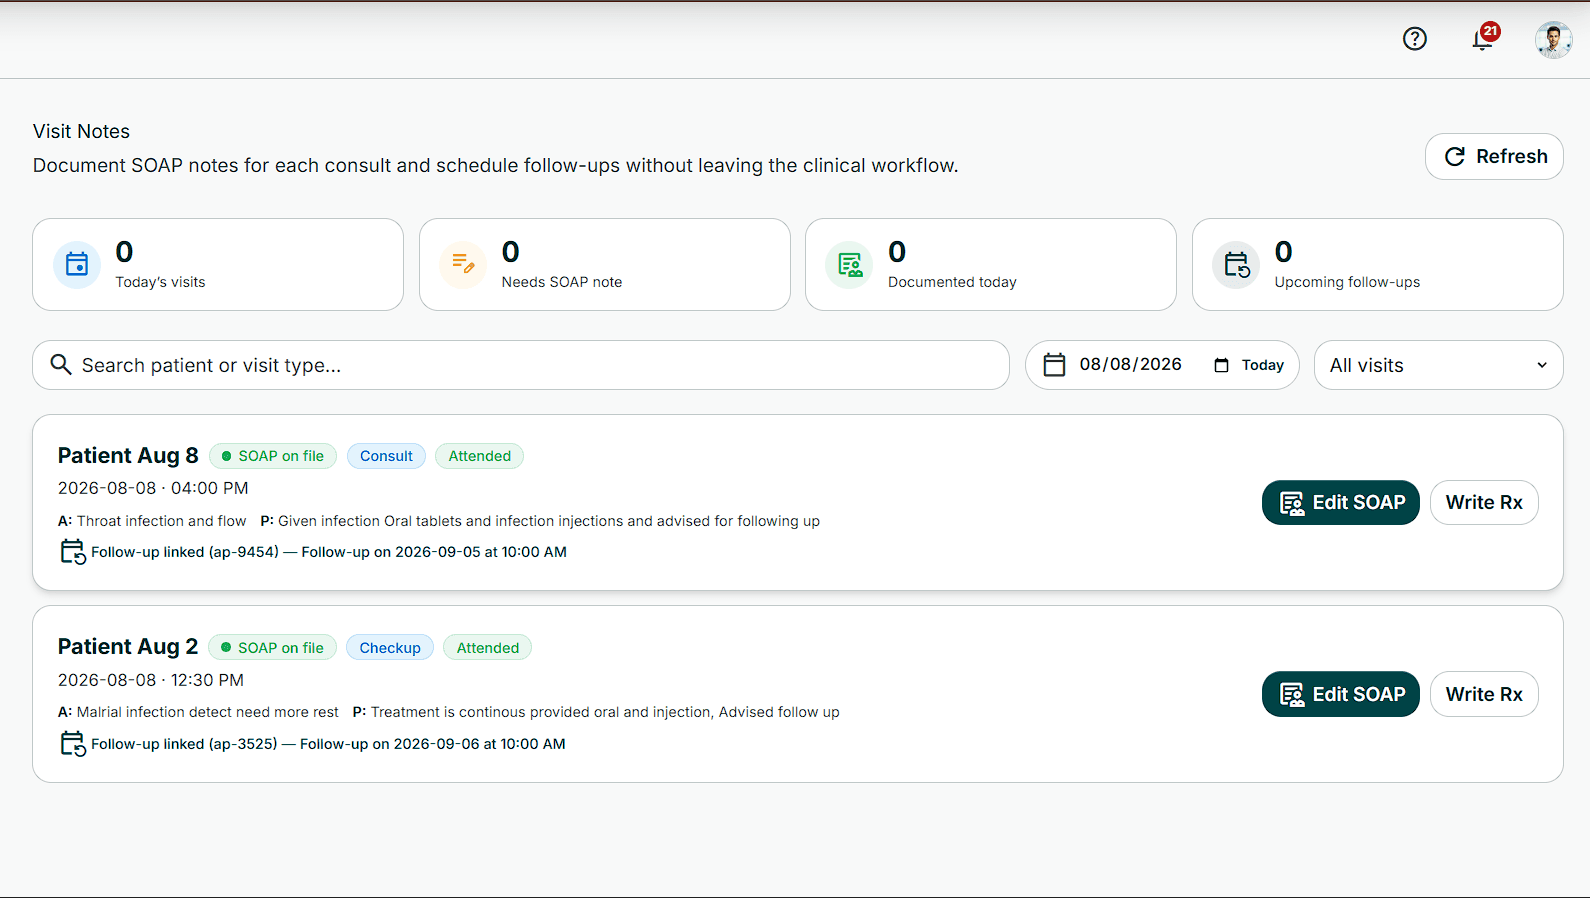Click the 2026-08-08 · 12:30 PM timestamp
The image size is (1590, 898).
(151, 680)
